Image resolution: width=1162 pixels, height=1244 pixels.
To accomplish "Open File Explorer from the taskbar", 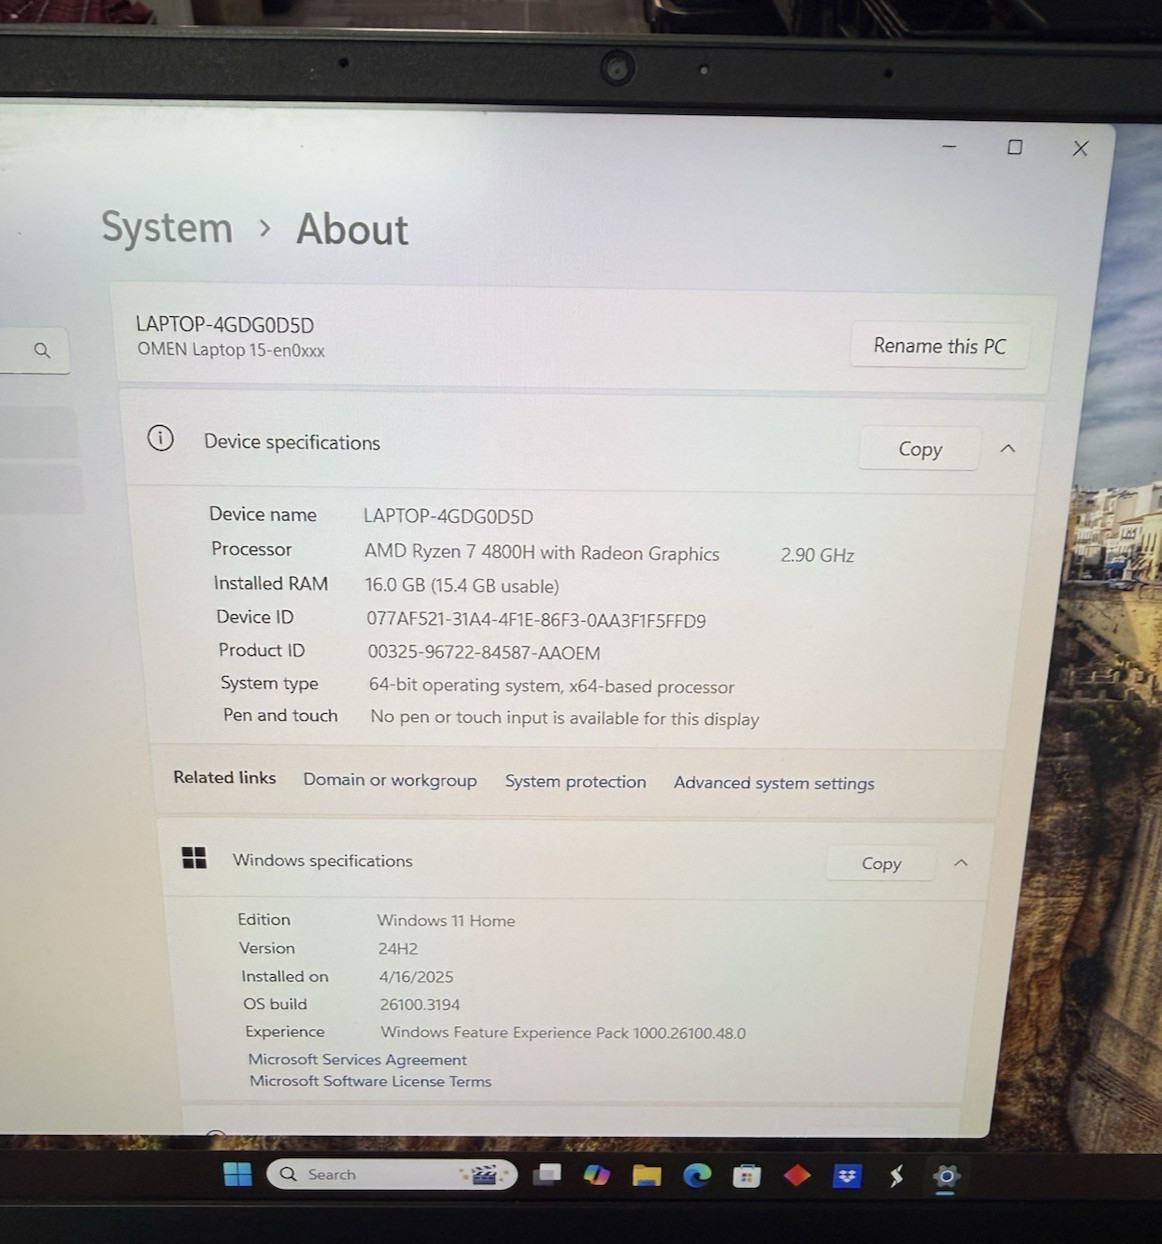I will 647,1175.
